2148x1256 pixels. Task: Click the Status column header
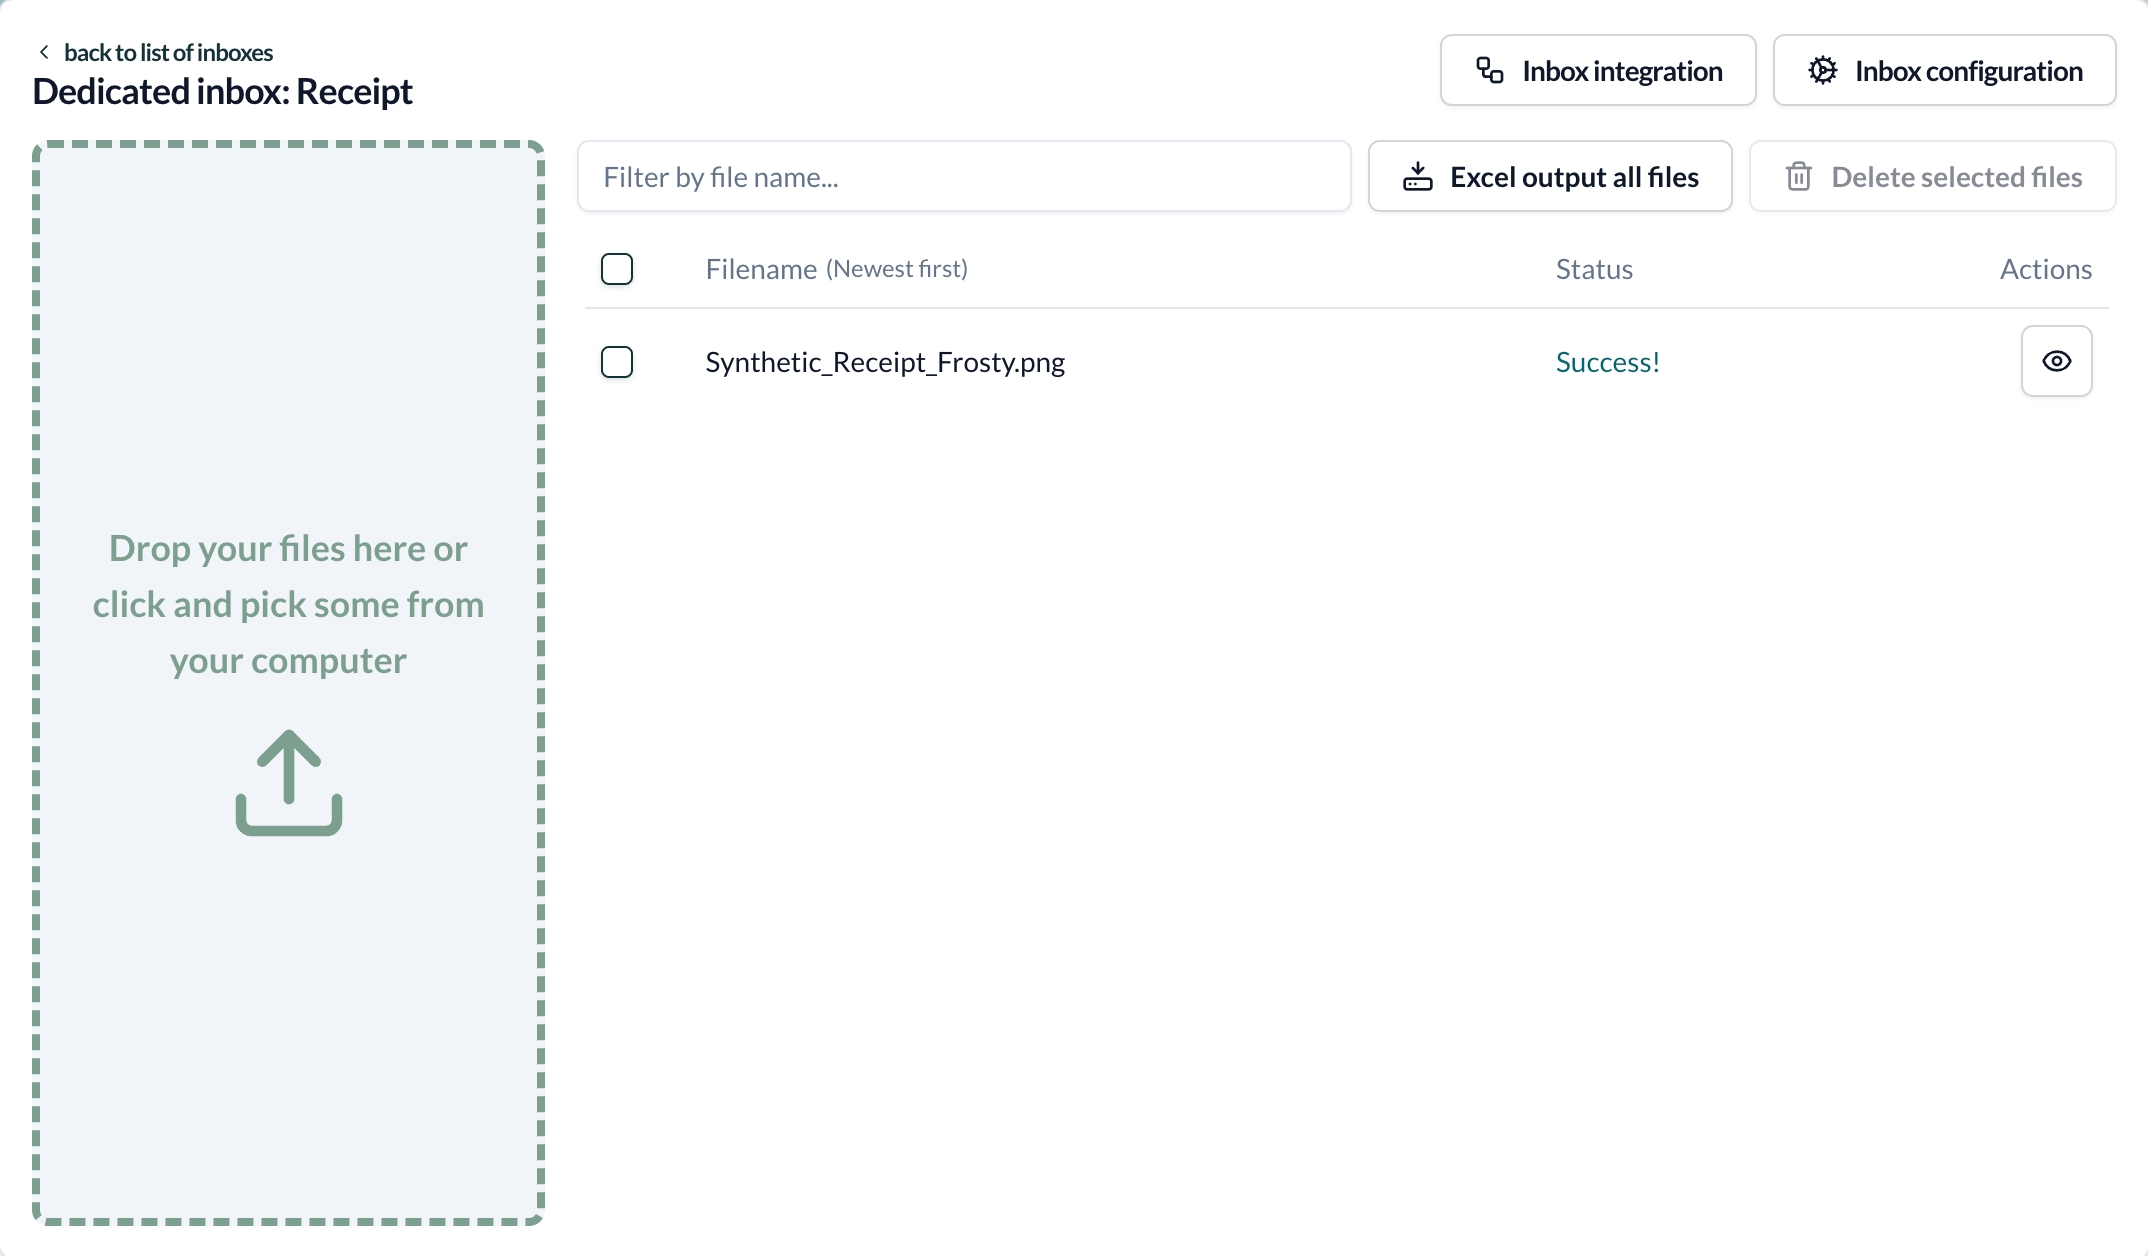point(1594,269)
